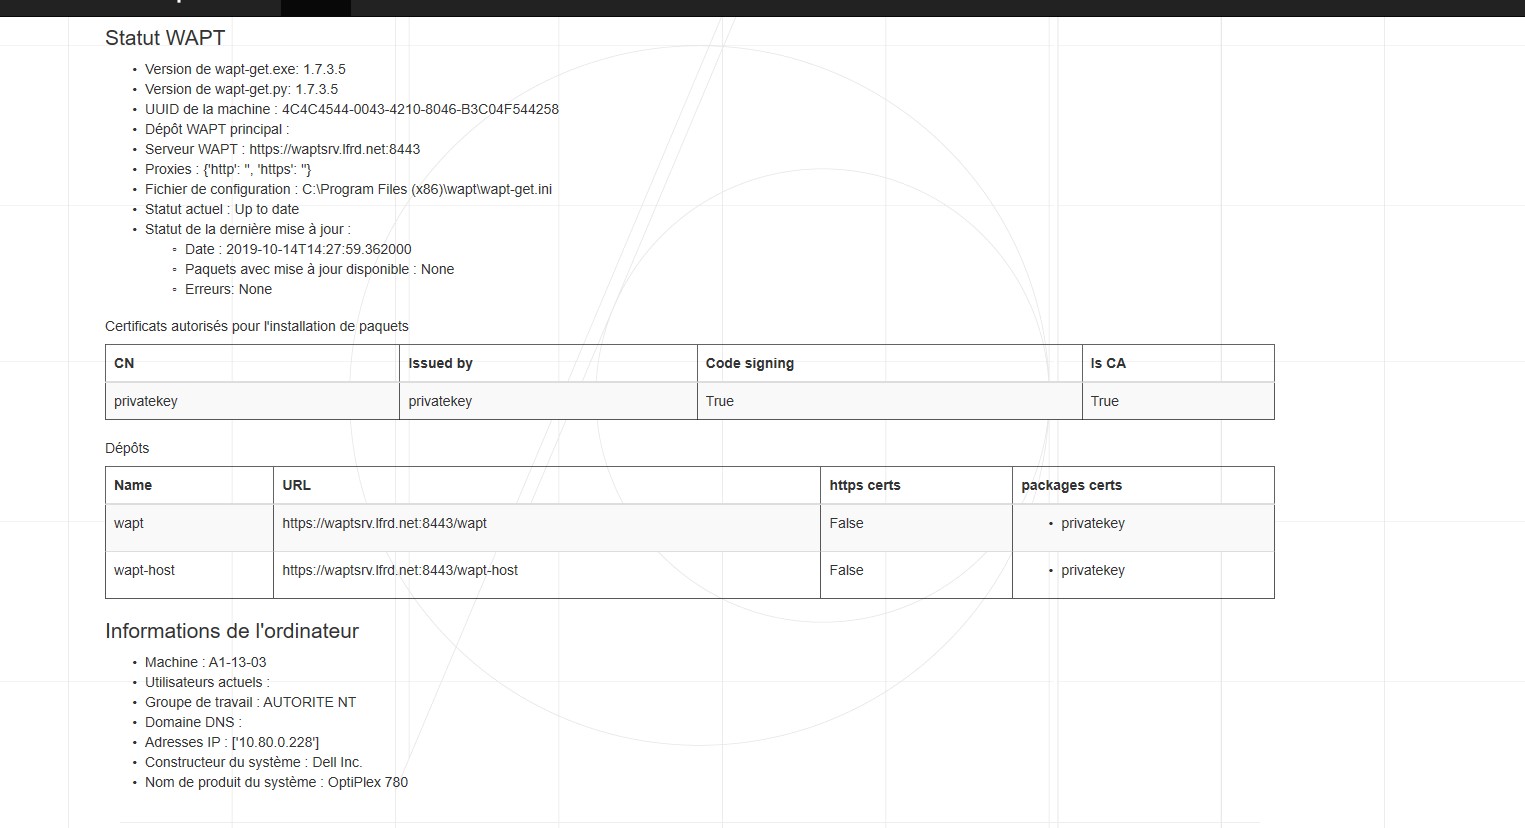Viewport: 1525px width, 828px height.
Task: Click the 'Up to date' status text
Action: (266, 209)
